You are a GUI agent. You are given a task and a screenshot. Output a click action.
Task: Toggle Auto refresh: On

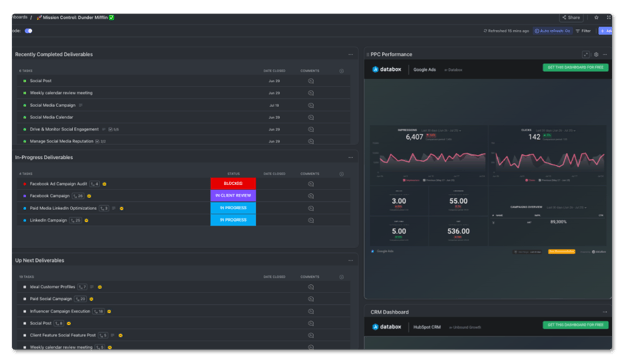[552, 31]
